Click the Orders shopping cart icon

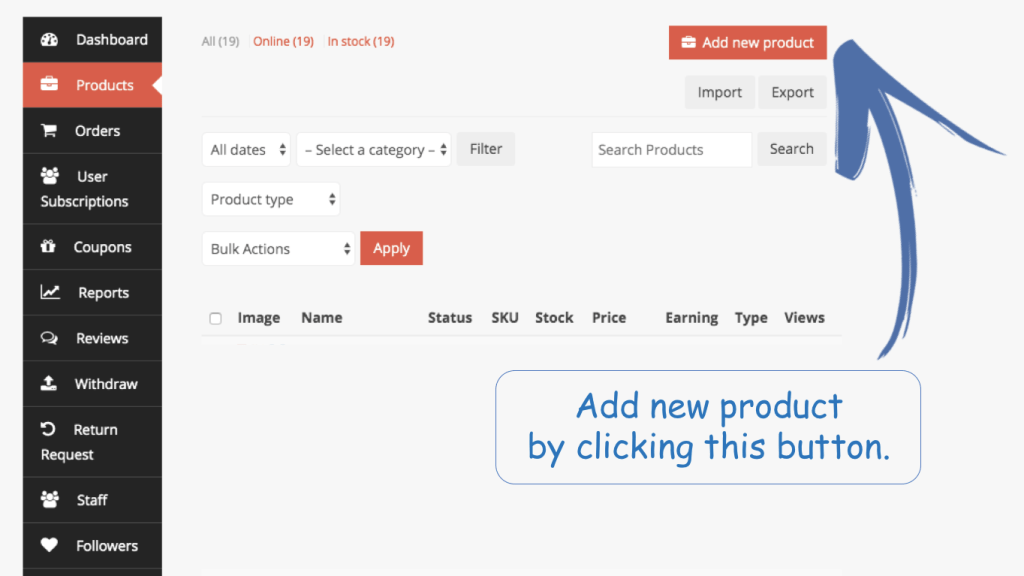coord(48,131)
